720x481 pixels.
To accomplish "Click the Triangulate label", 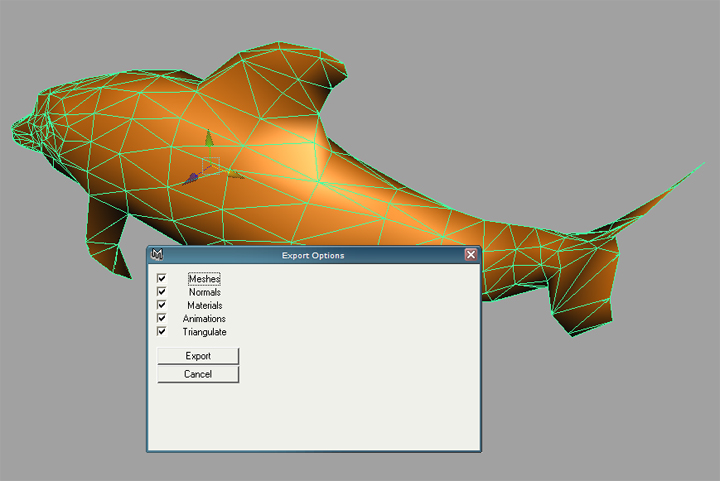I will 204,332.
